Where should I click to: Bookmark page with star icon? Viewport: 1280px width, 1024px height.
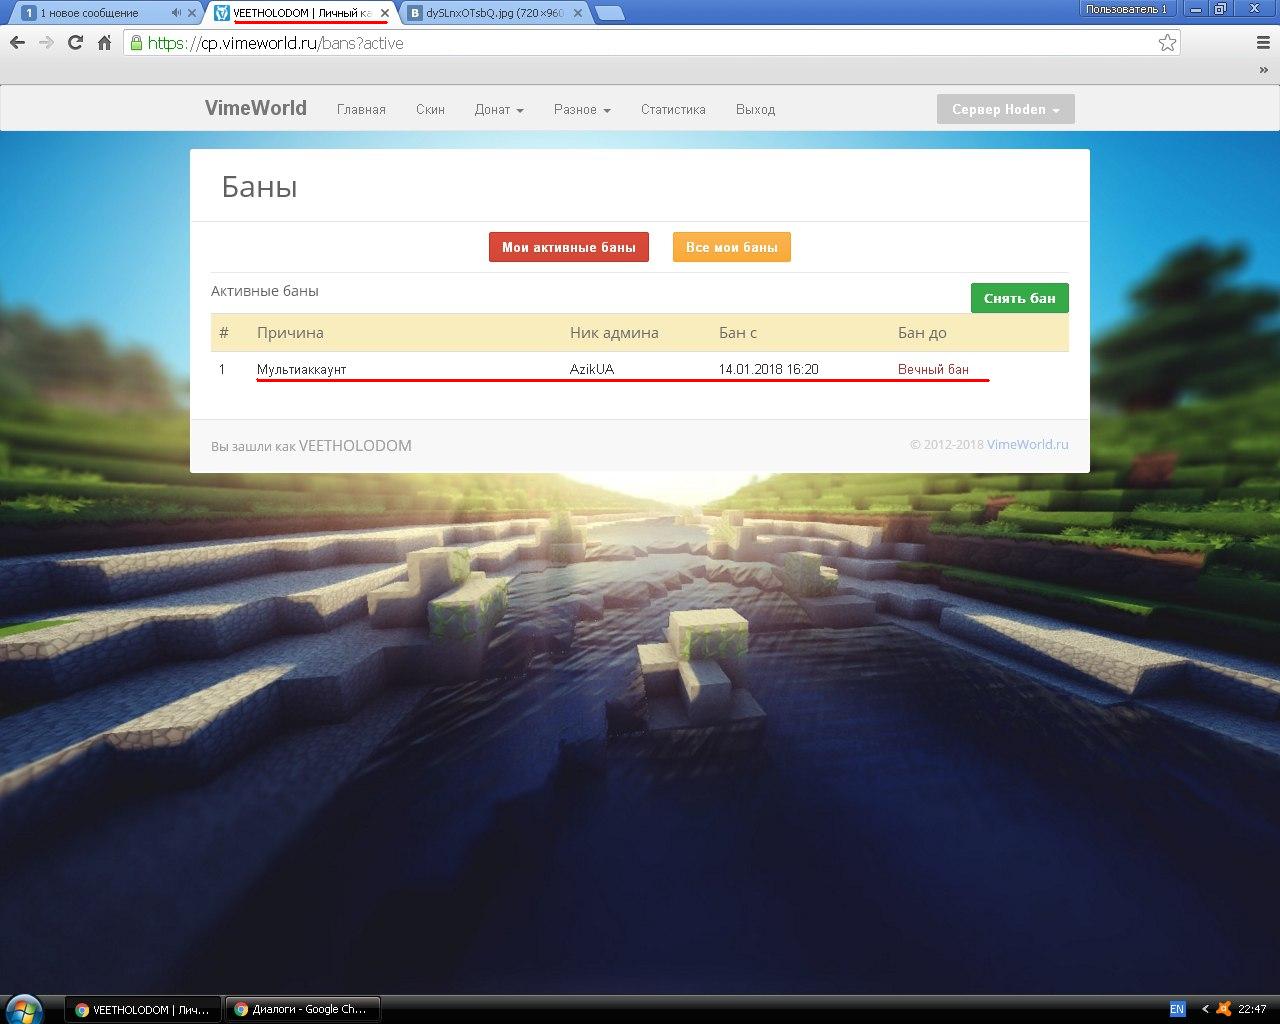(x=1167, y=43)
